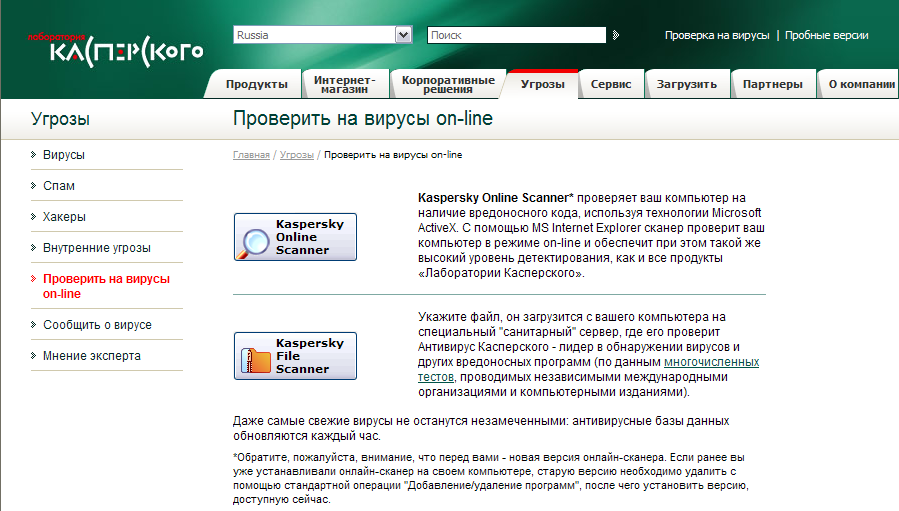Click the arrow bullet beside Спам
Screen dimensions: 899x511
pyautogui.click(x=33, y=185)
